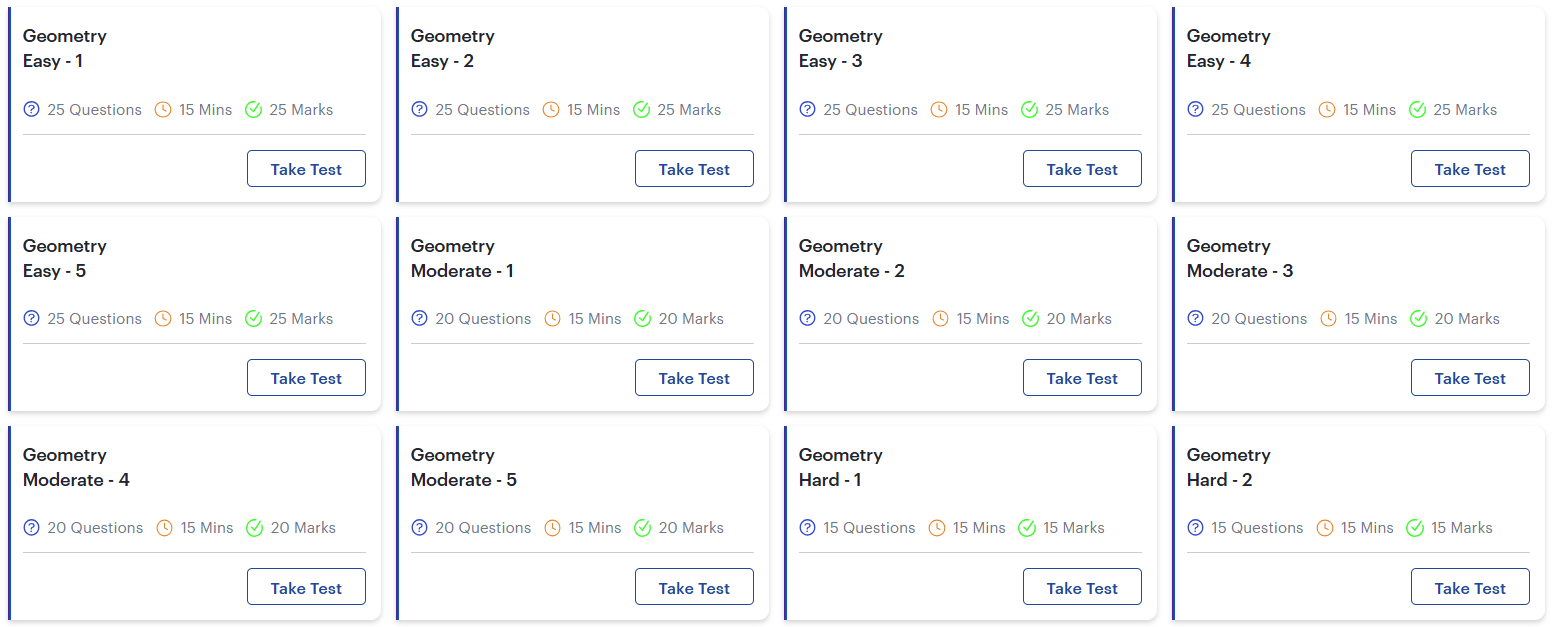Take the Geometry Easy - 1 test
Viewport: 1553px width, 627px height.
tap(306, 168)
